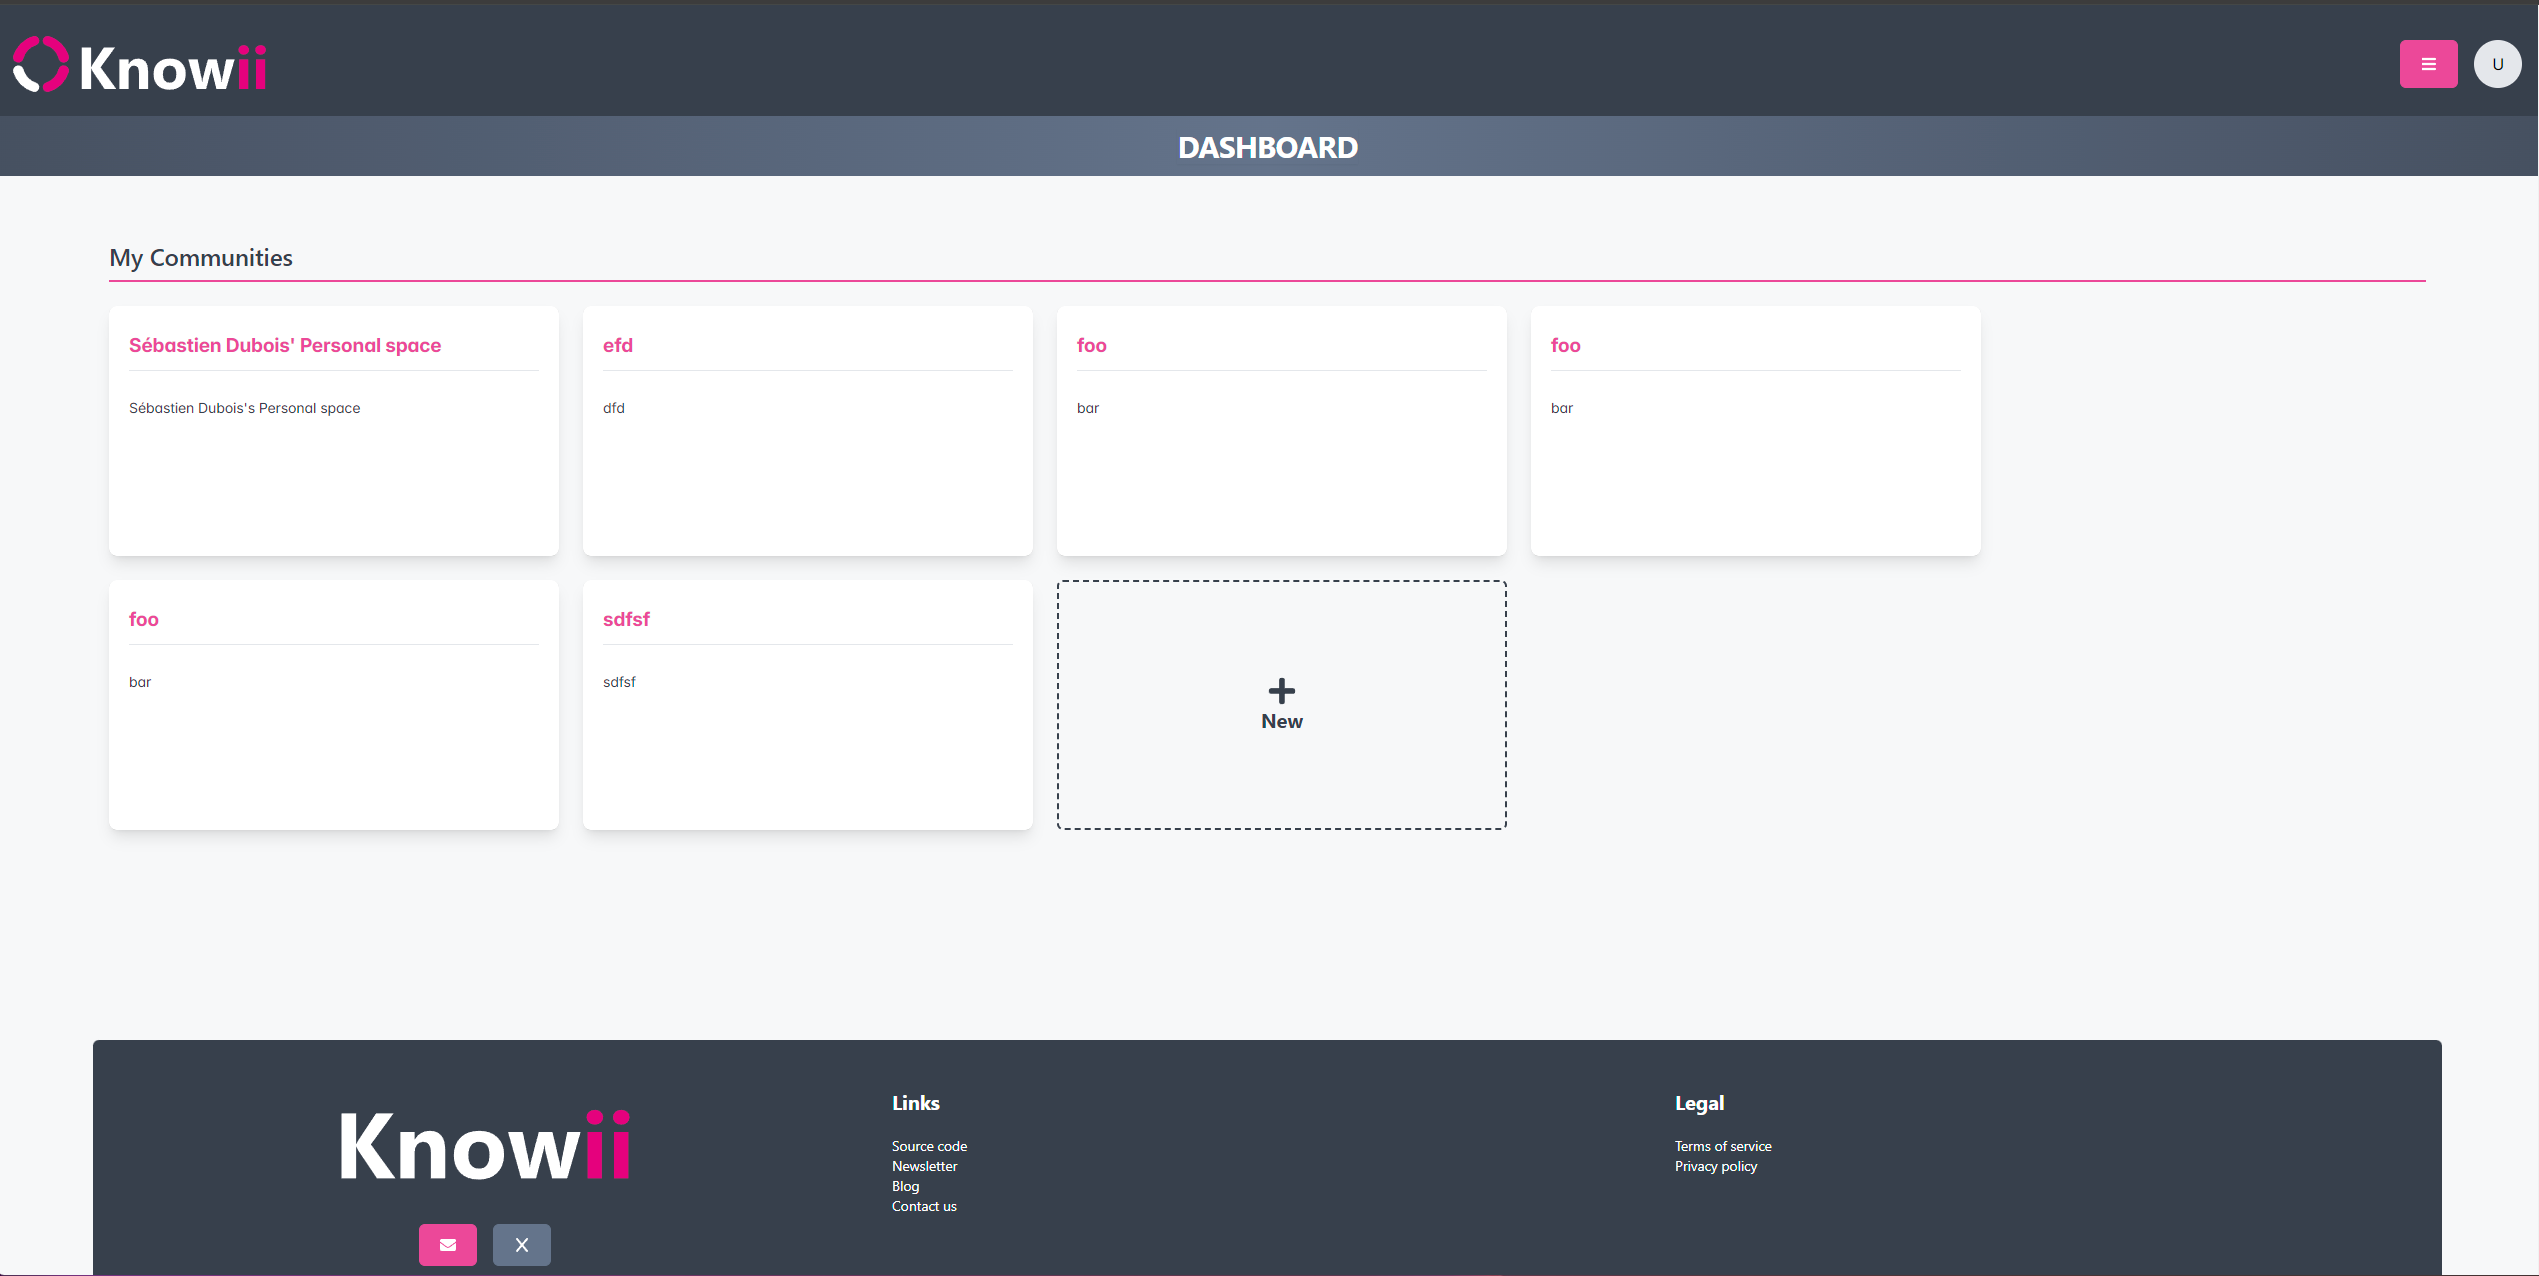
Task: Open Source code link in footer
Action: point(929,1146)
